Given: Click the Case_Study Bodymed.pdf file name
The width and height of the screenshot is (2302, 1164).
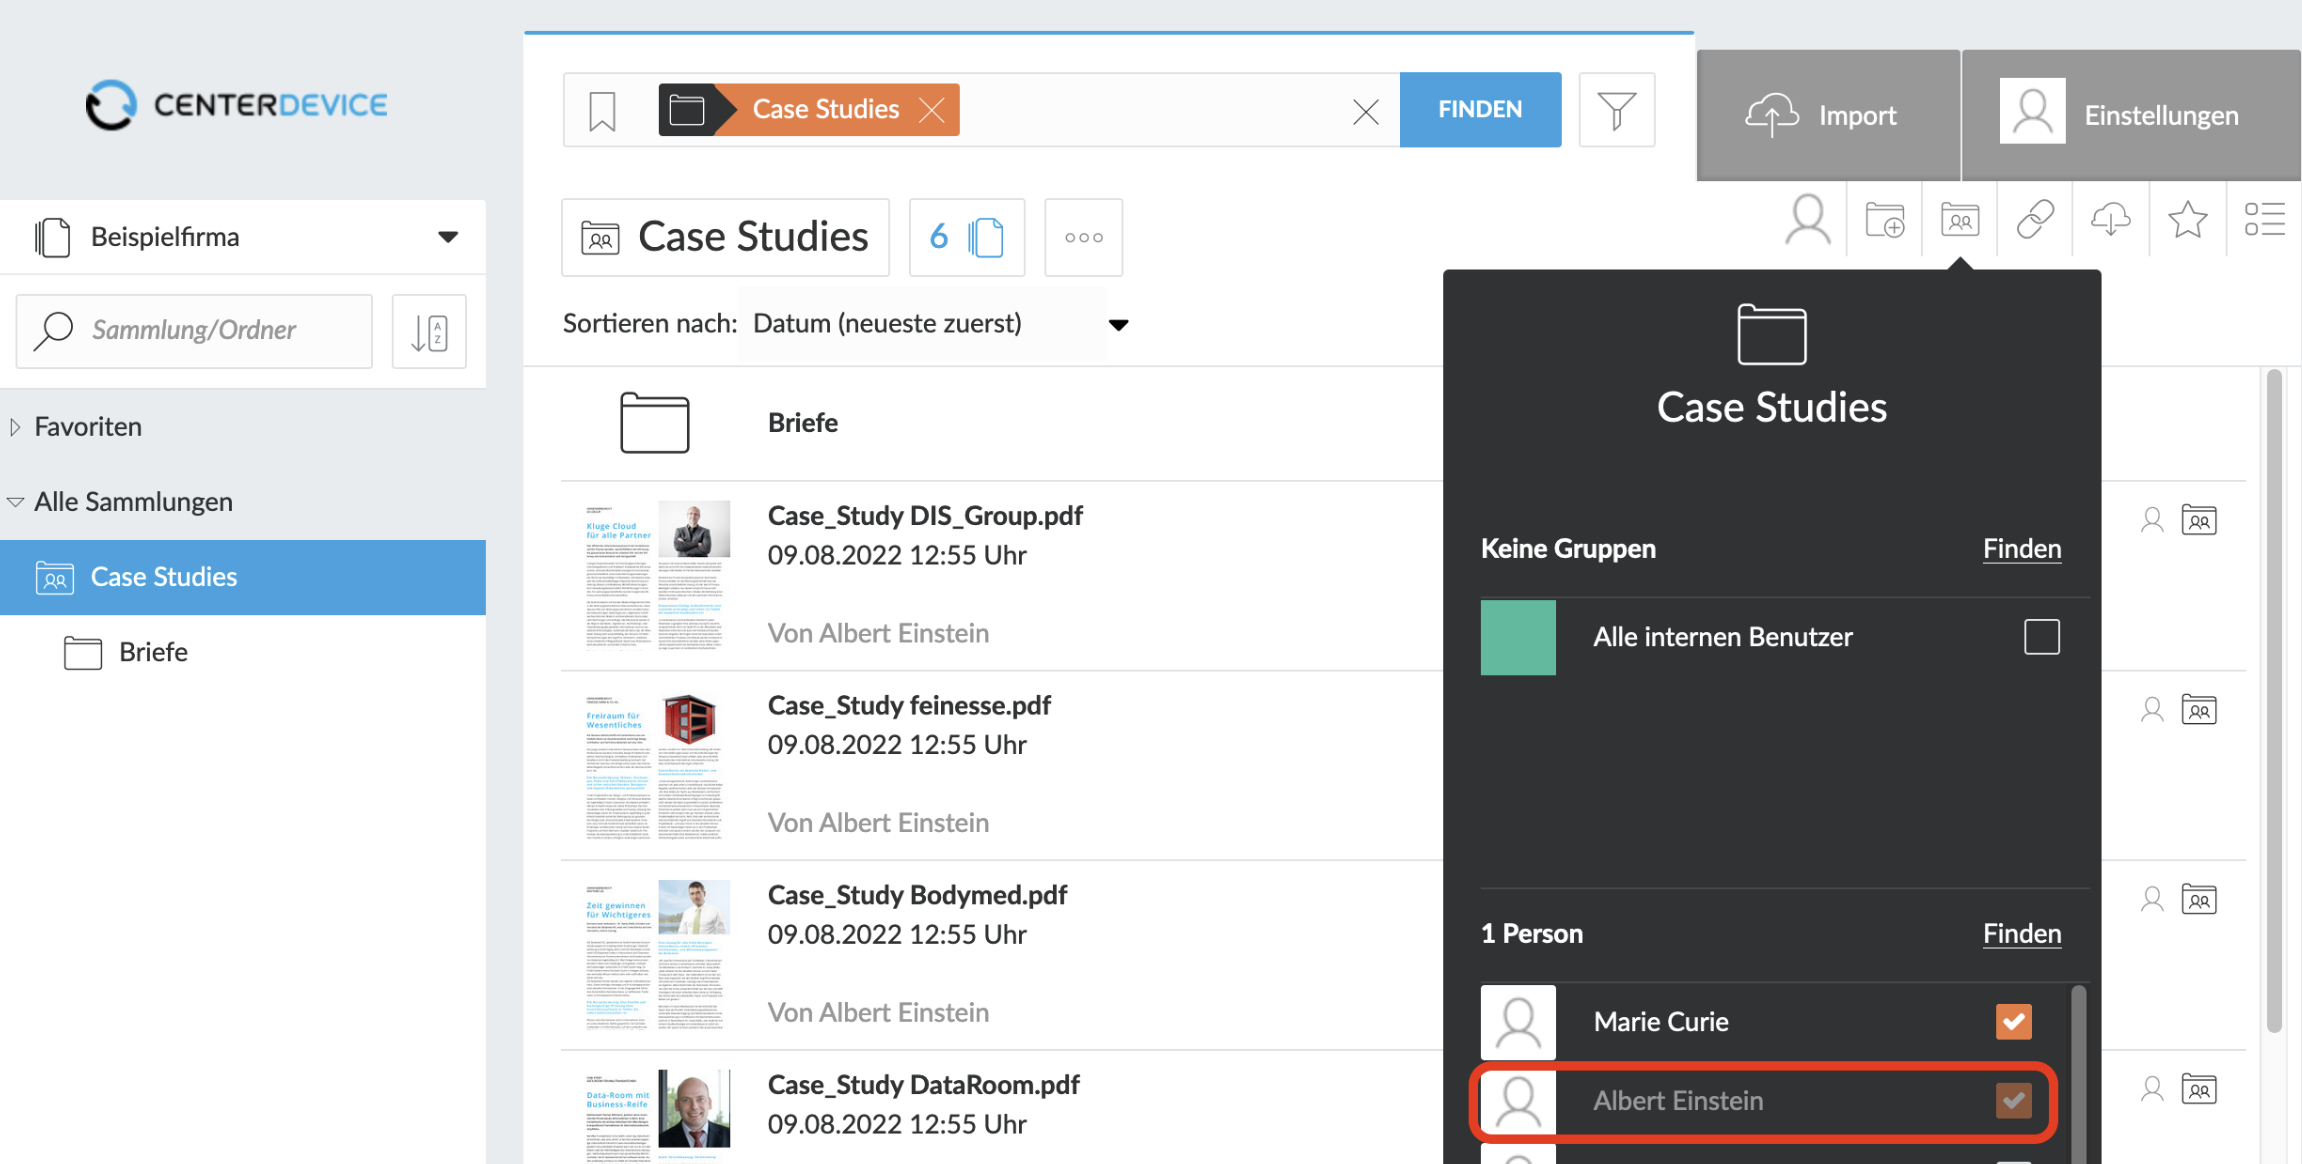Looking at the screenshot, I should click(917, 895).
